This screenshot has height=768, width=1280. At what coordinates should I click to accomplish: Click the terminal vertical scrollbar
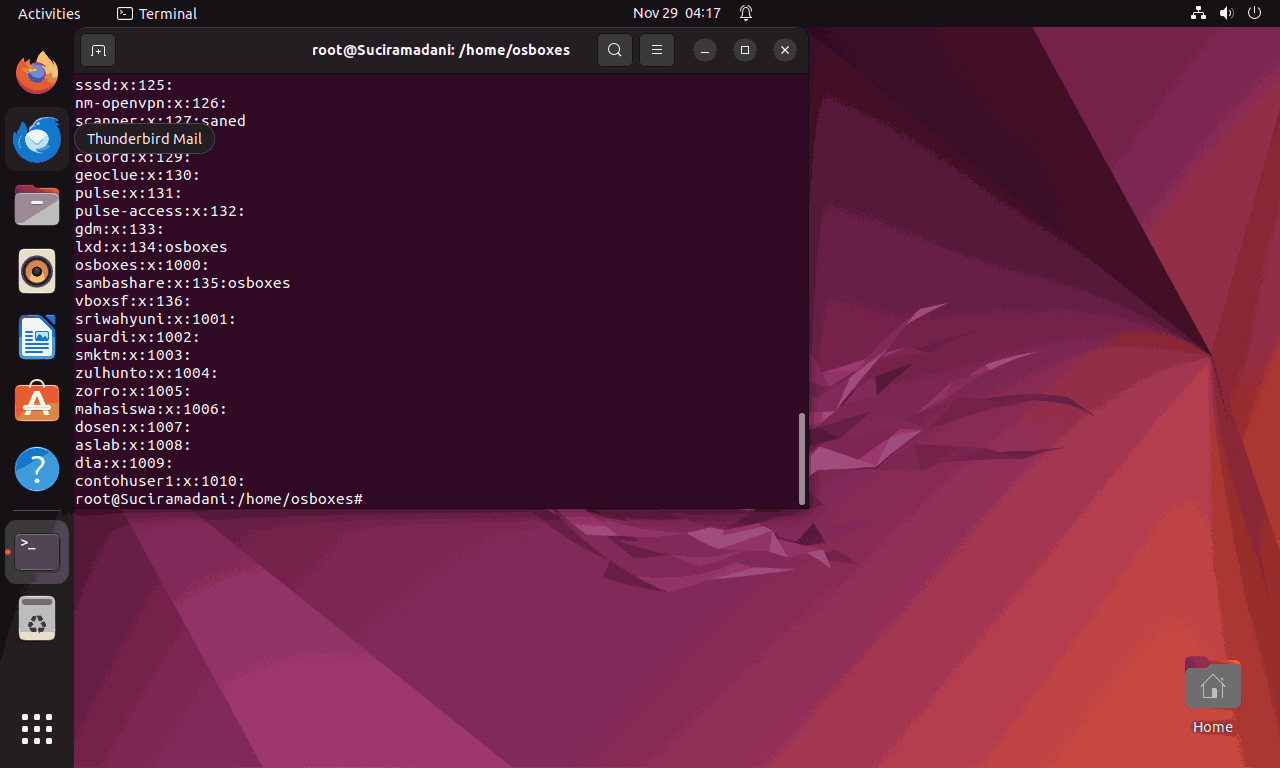coord(802,459)
